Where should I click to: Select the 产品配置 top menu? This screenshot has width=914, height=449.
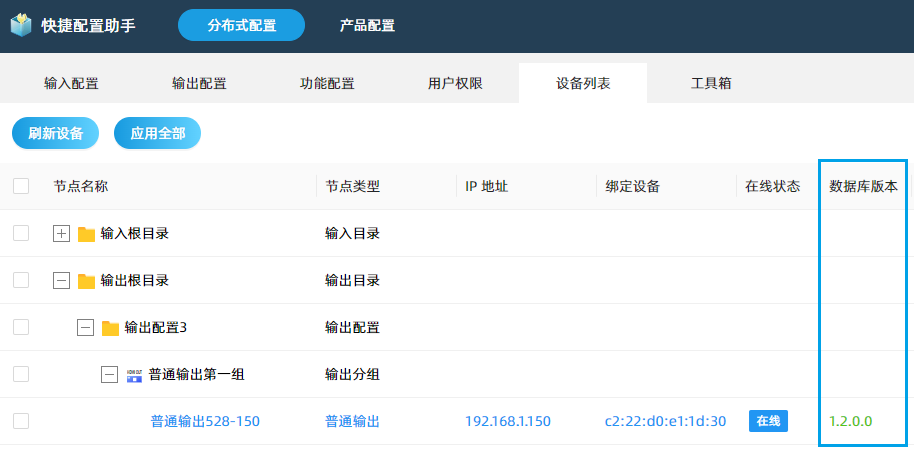click(367, 25)
